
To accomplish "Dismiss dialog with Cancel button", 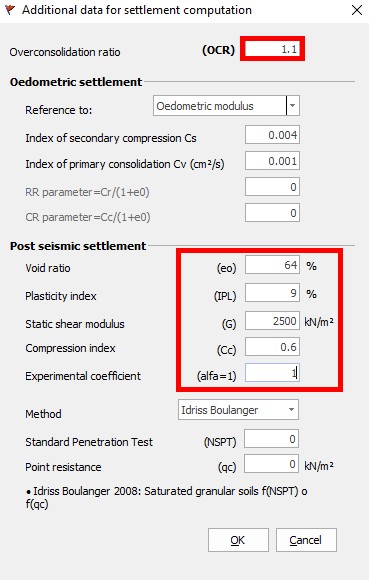I will 306,540.
